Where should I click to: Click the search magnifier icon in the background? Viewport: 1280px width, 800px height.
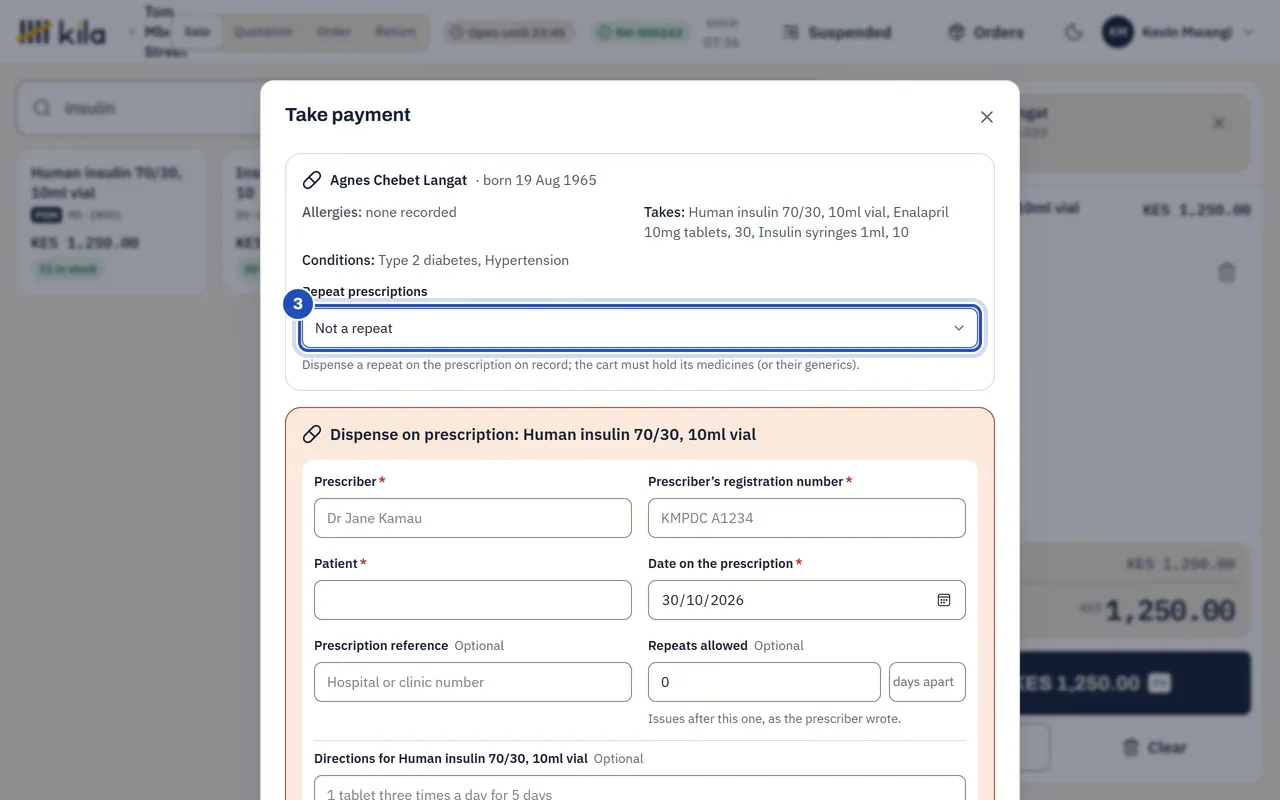point(42,108)
